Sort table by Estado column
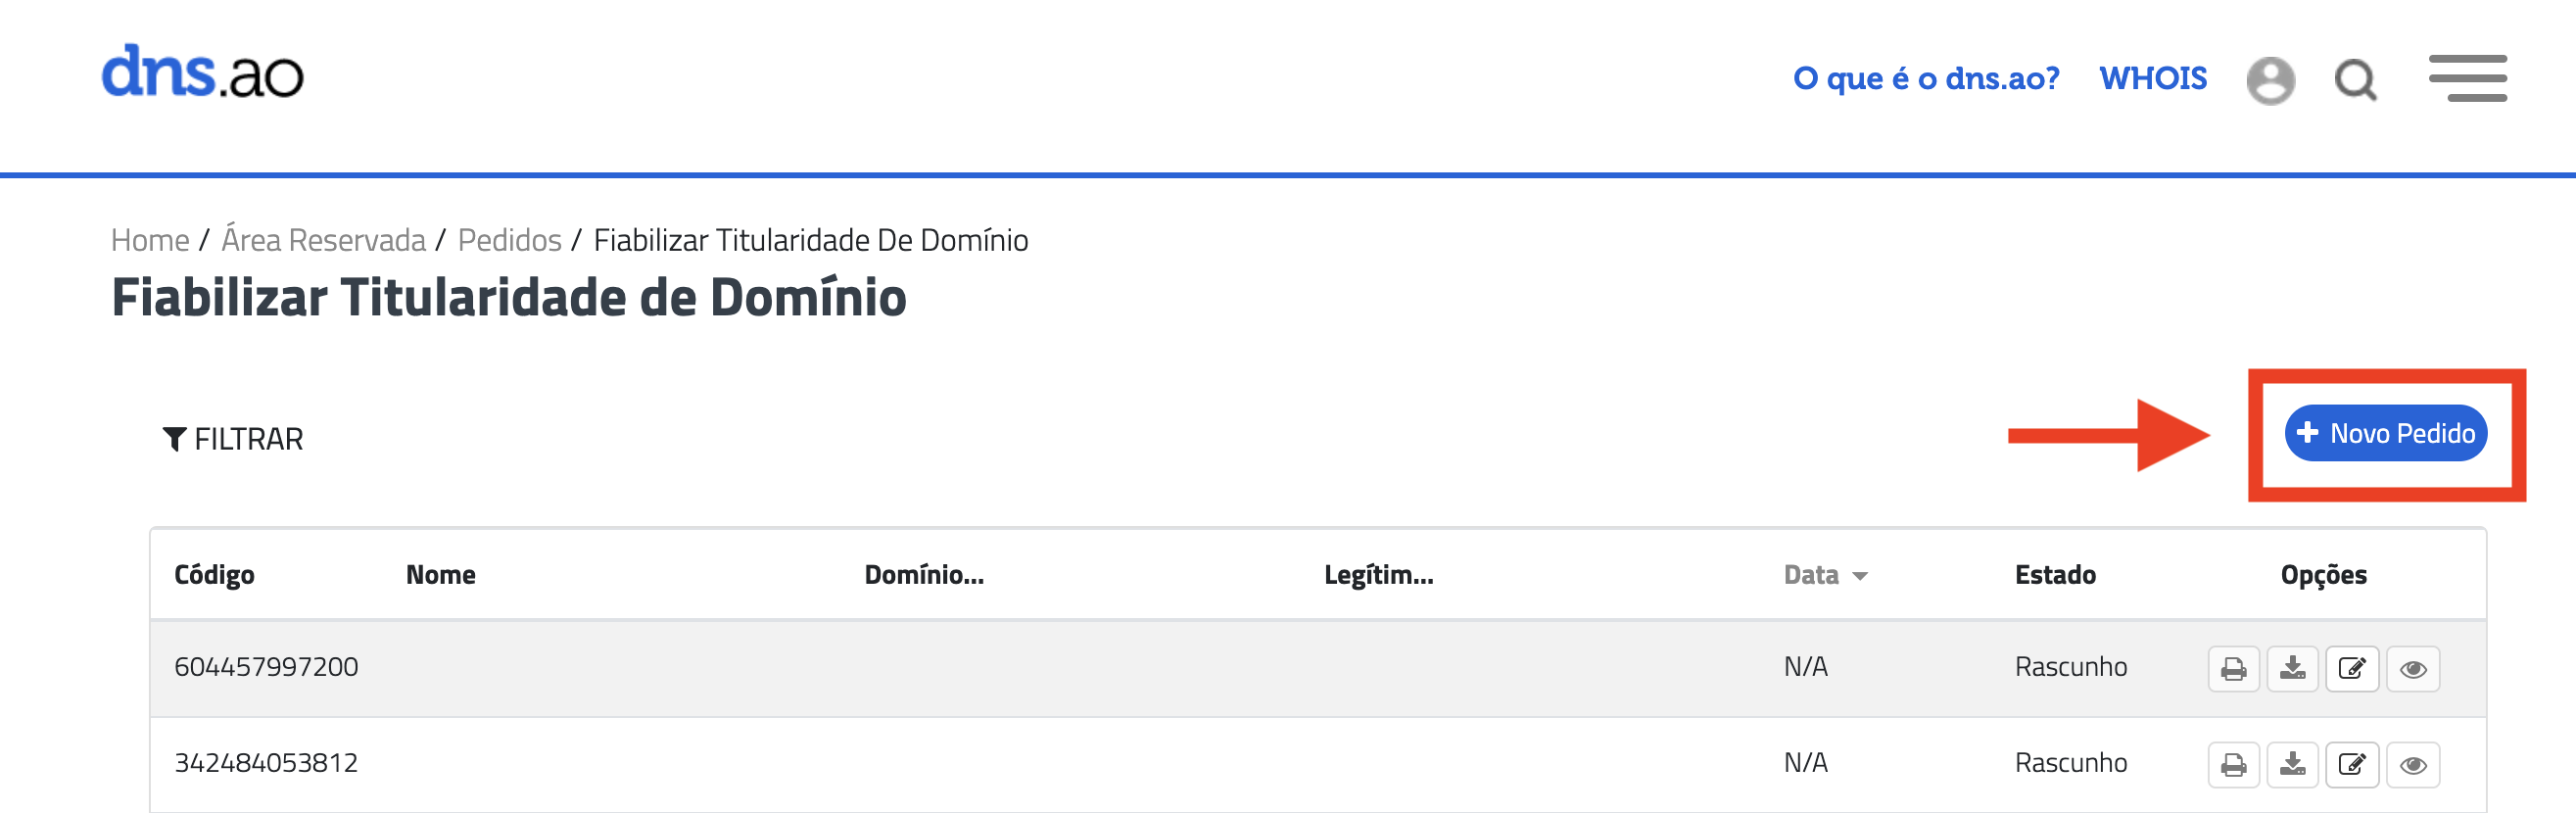 click(x=2054, y=575)
